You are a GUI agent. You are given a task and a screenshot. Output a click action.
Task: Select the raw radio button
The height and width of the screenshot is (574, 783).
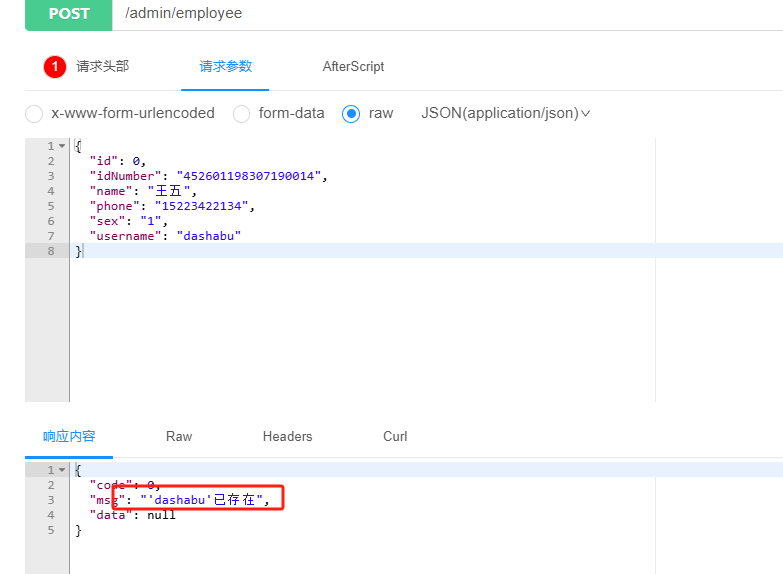(x=351, y=114)
